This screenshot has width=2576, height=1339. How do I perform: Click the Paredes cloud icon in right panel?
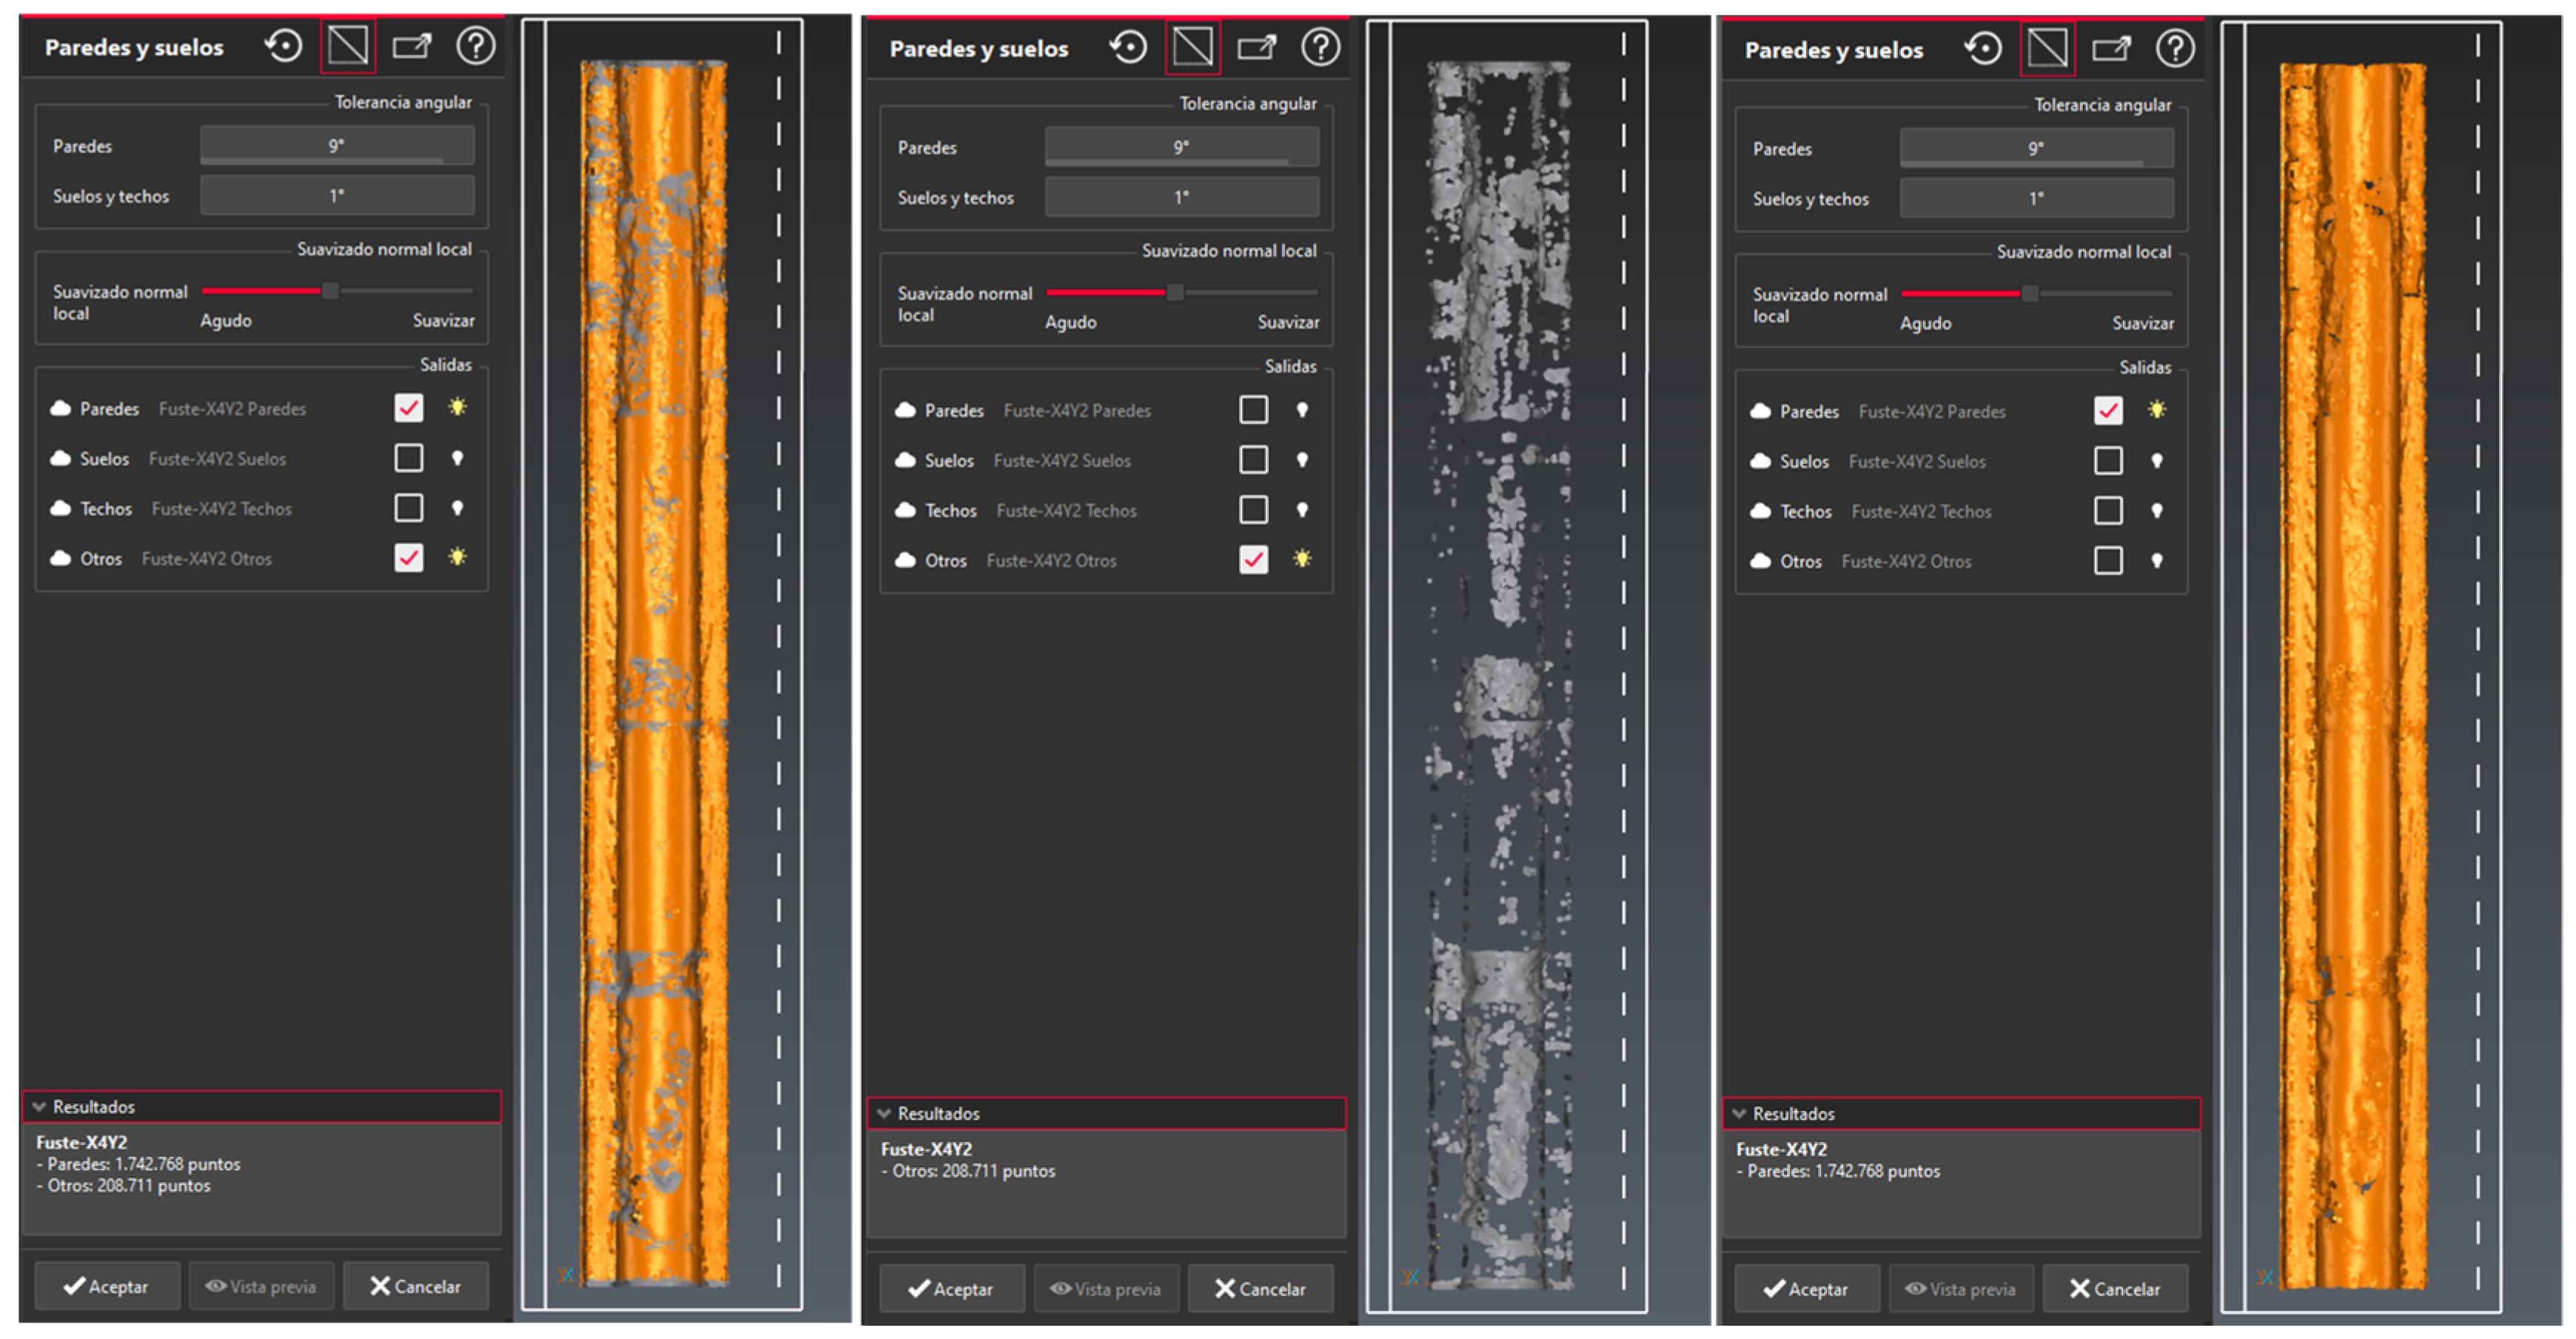[x=1760, y=412]
